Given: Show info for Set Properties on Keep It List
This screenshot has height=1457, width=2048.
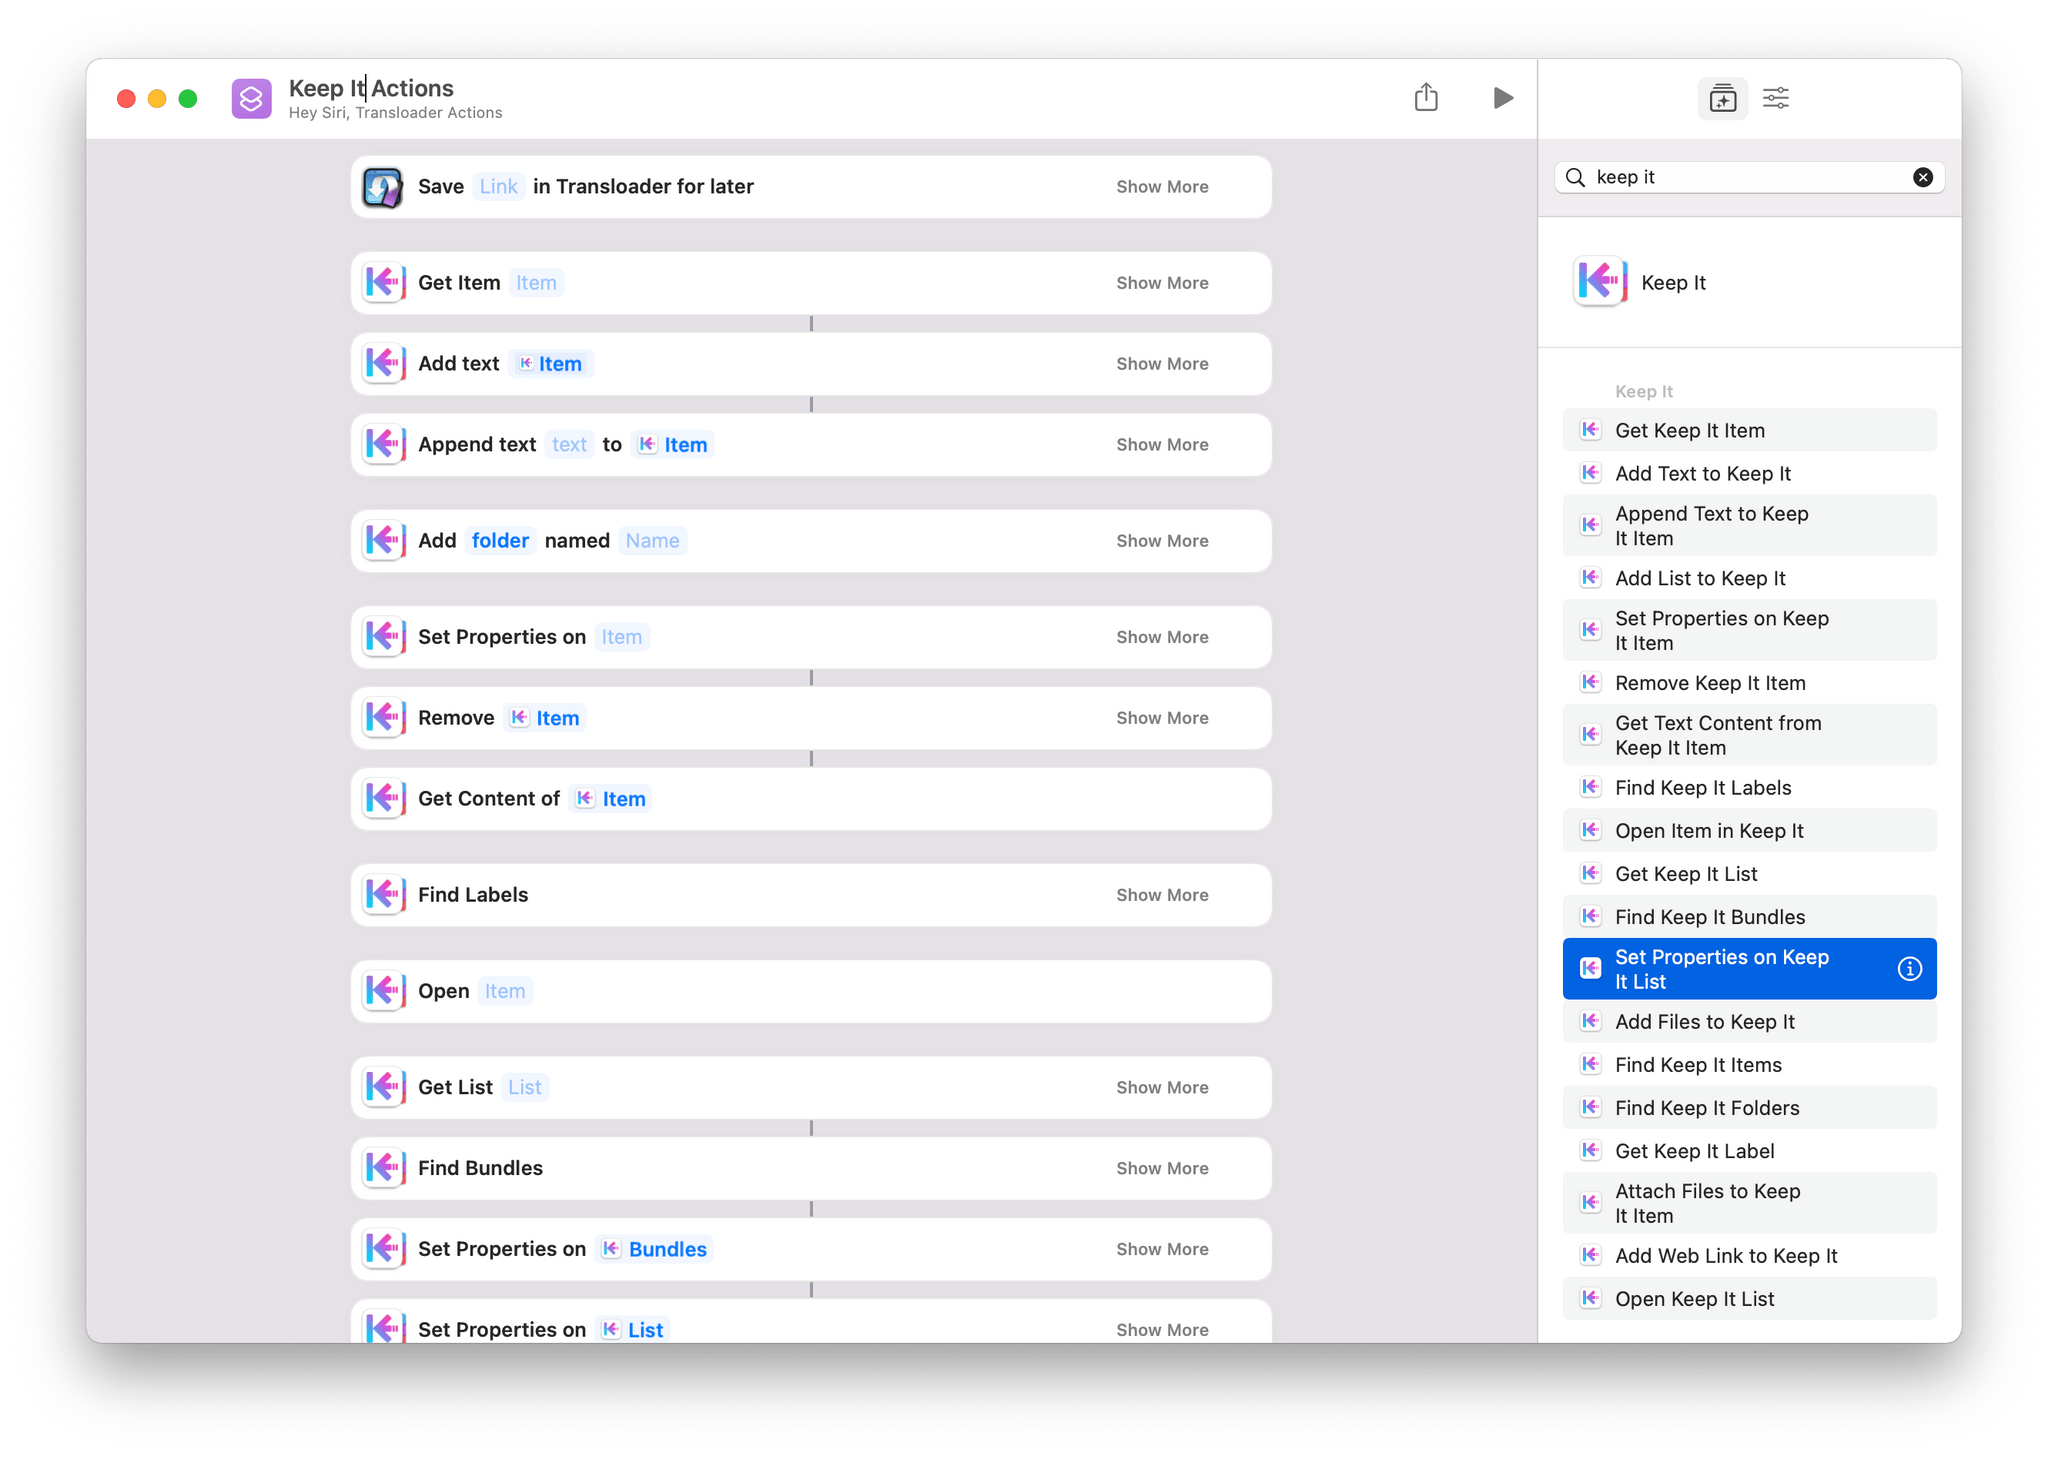Looking at the screenshot, I should (x=1909, y=969).
